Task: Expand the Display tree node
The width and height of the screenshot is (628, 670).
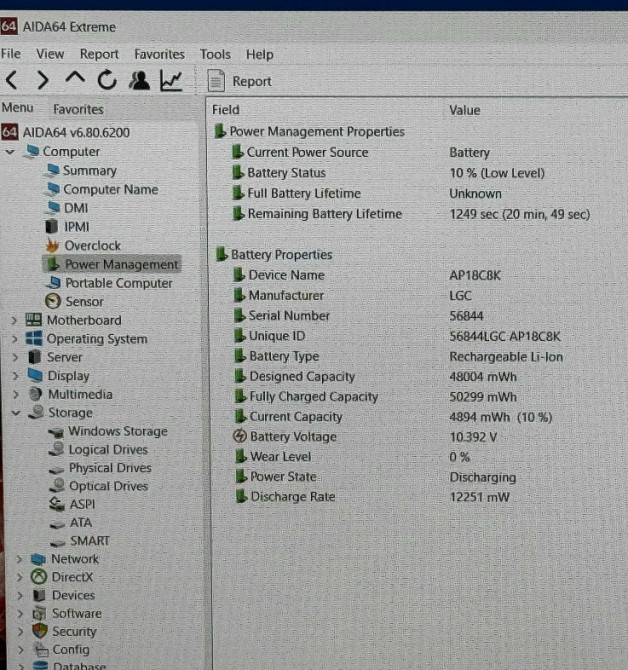Action: (x=16, y=376)
